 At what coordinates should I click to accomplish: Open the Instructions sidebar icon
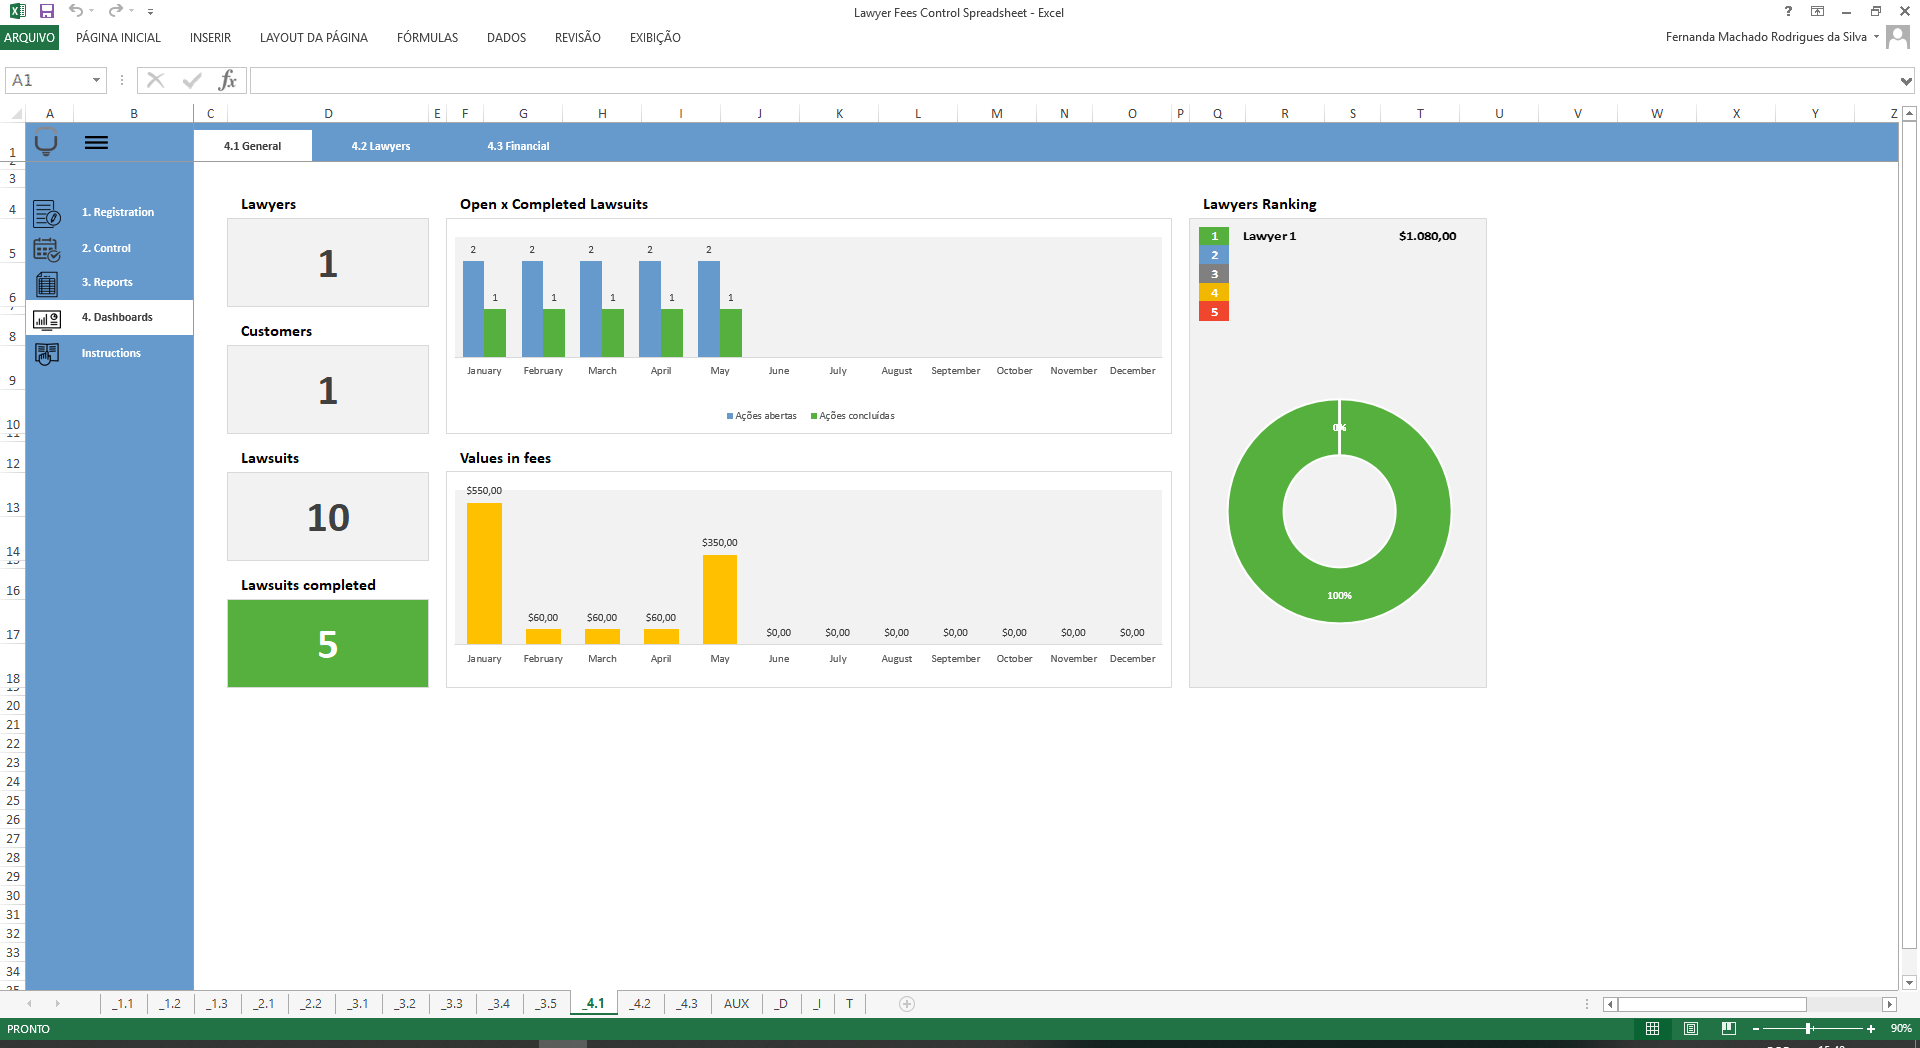click(46, 353)
